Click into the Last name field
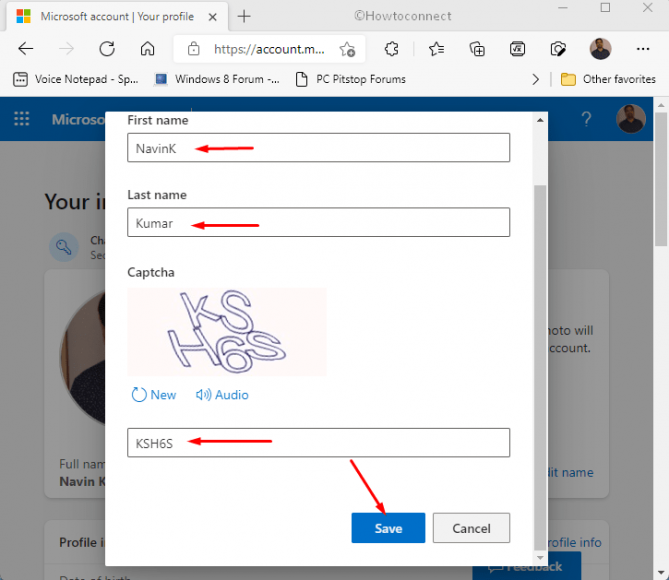This screenshot has width=669, height=580. point(318,222)
